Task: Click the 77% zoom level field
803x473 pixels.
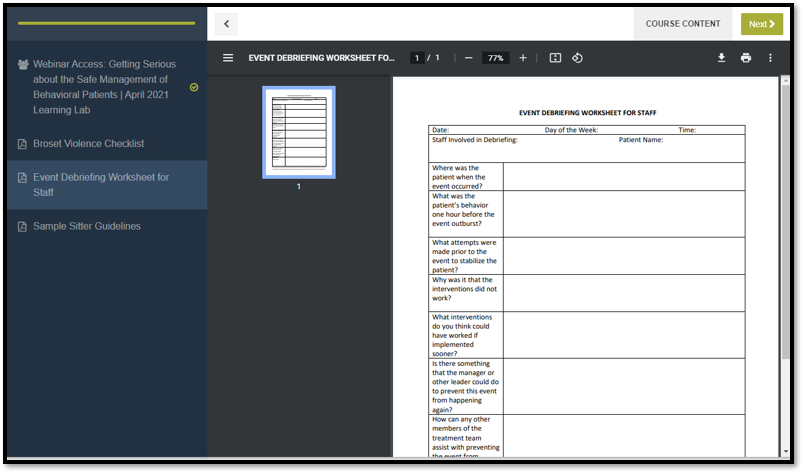Action: 495,58
